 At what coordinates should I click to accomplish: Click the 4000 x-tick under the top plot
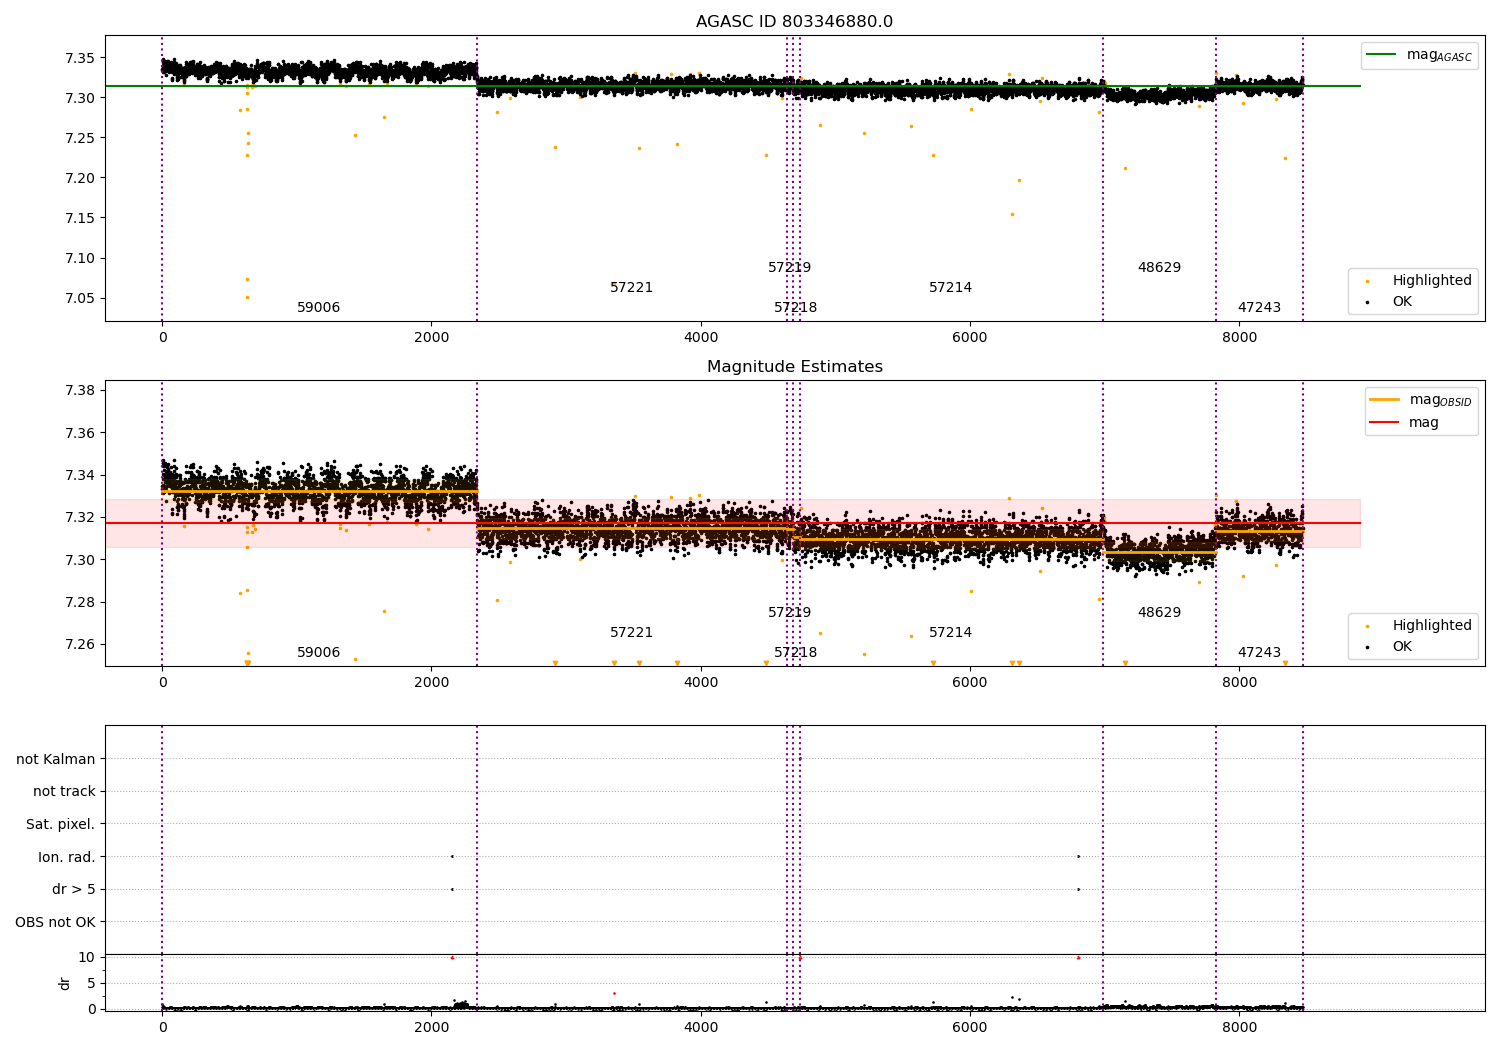pos(701,337)
